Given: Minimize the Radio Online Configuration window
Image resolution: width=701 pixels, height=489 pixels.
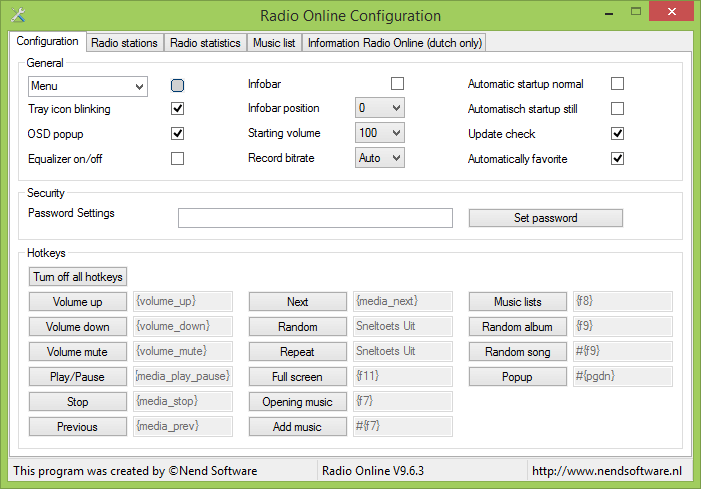Looking at the screenshot, I should 609,13.
